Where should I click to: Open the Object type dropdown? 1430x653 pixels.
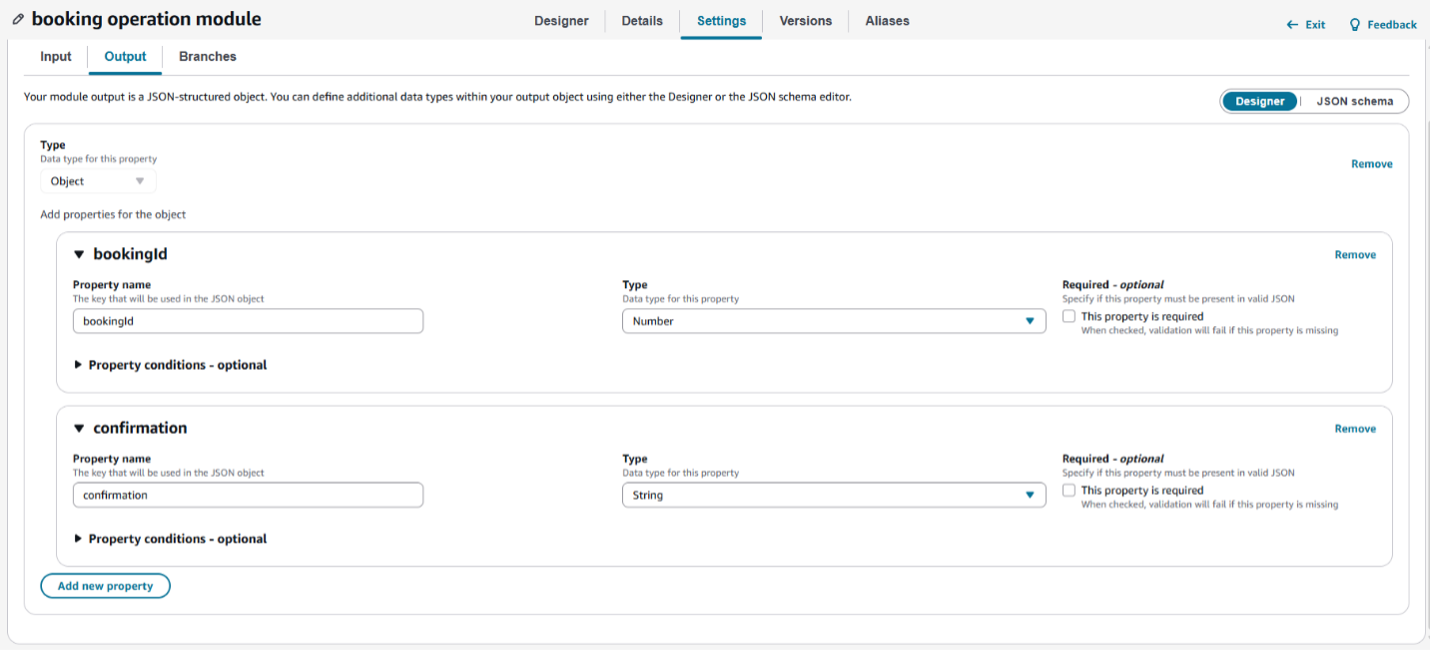coord(98,181)
